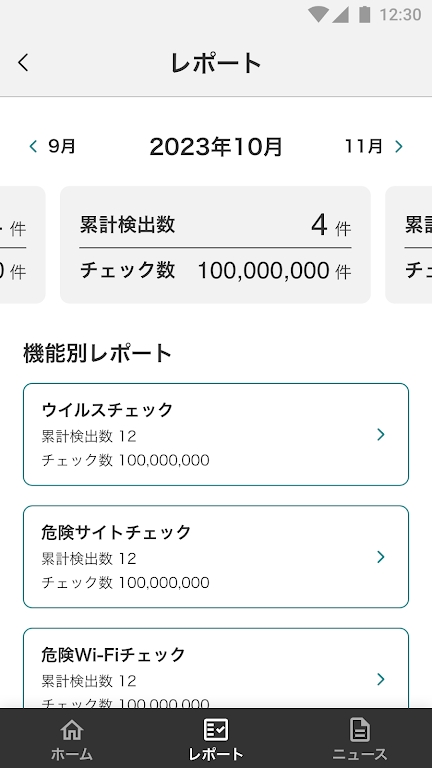
Task: Open the 危険サイトチェック report card
Action: pyautogui.click(x=216, y=557)
